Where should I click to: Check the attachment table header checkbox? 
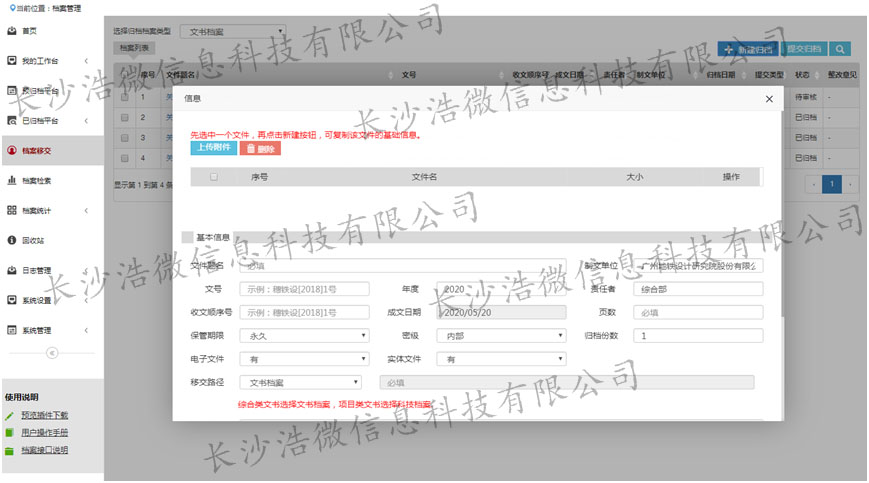tap(213, 177)
